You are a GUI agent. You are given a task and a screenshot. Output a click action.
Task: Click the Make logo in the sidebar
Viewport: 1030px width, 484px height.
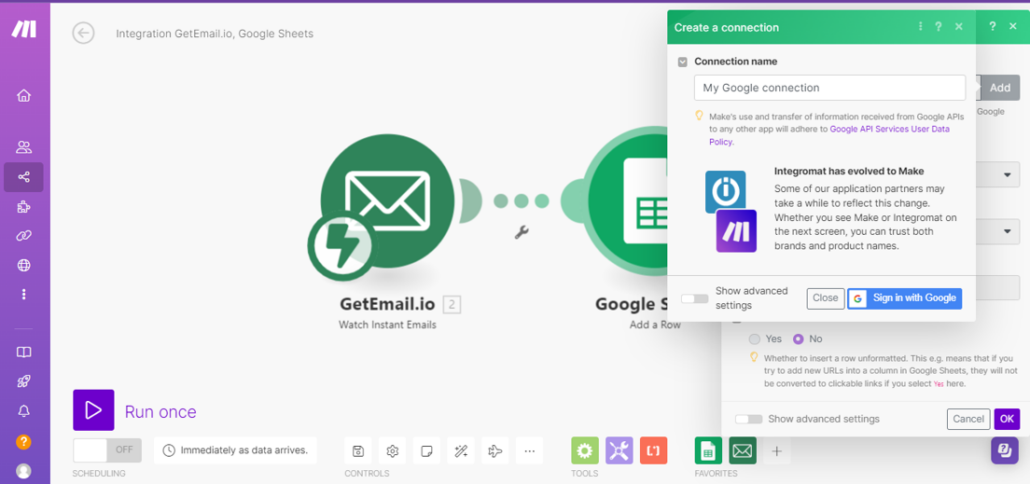(x=25, y=29)
